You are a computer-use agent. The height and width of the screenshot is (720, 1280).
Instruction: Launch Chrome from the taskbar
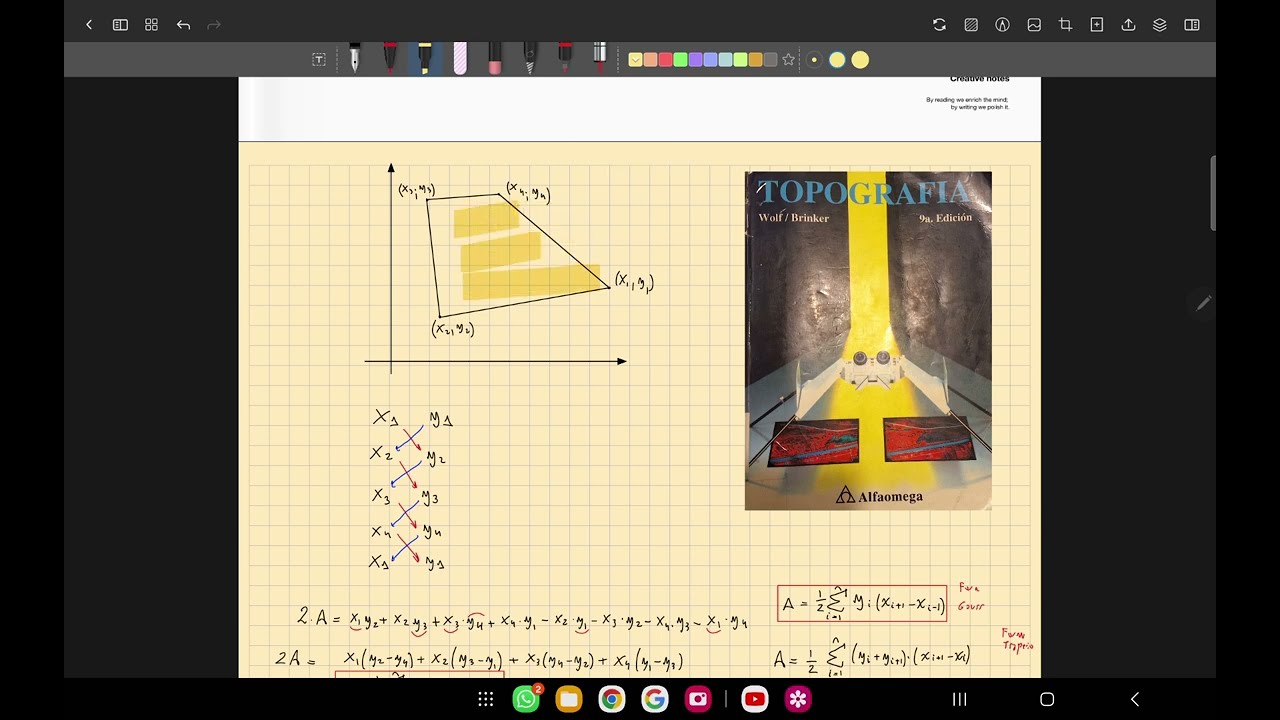pos(612,699)
